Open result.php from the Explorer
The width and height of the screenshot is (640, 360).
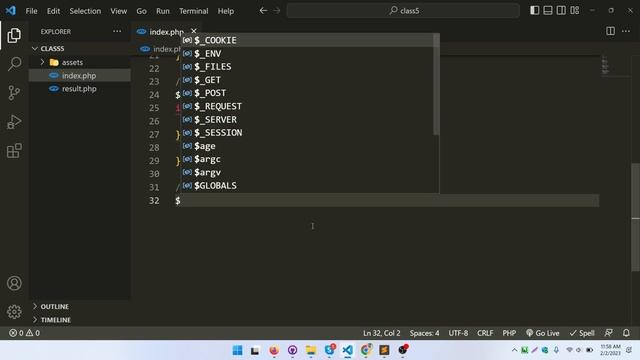tap(79, 89)
